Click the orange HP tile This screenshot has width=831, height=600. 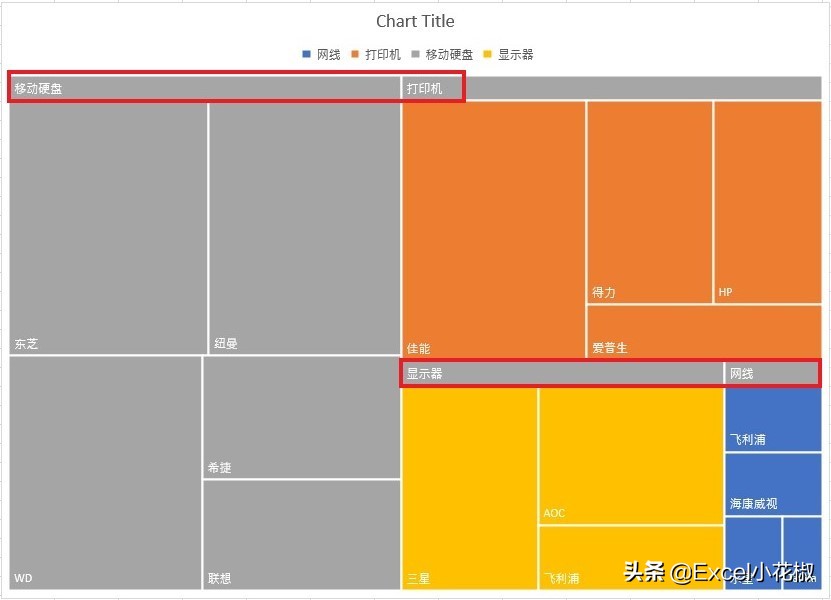point(767,202)
